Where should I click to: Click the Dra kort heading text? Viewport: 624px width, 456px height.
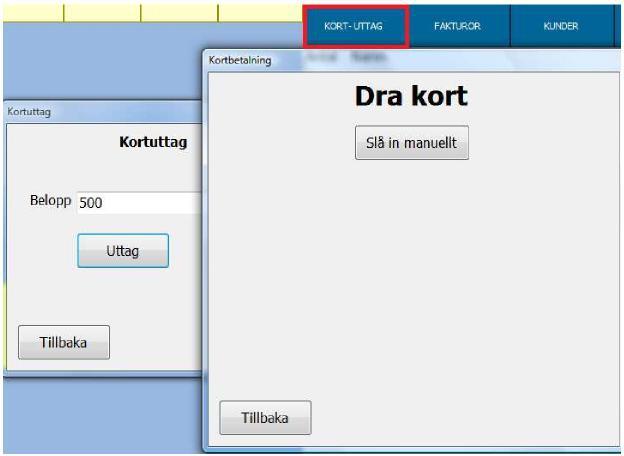tap(411, 97)
